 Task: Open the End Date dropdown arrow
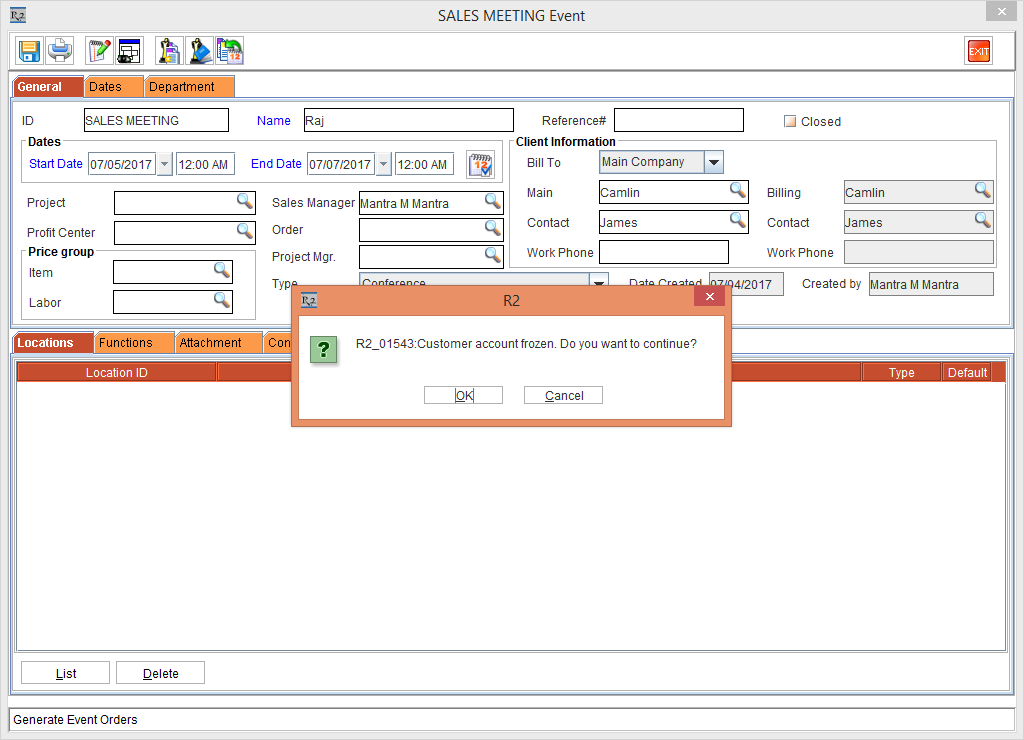coord(383,164)
